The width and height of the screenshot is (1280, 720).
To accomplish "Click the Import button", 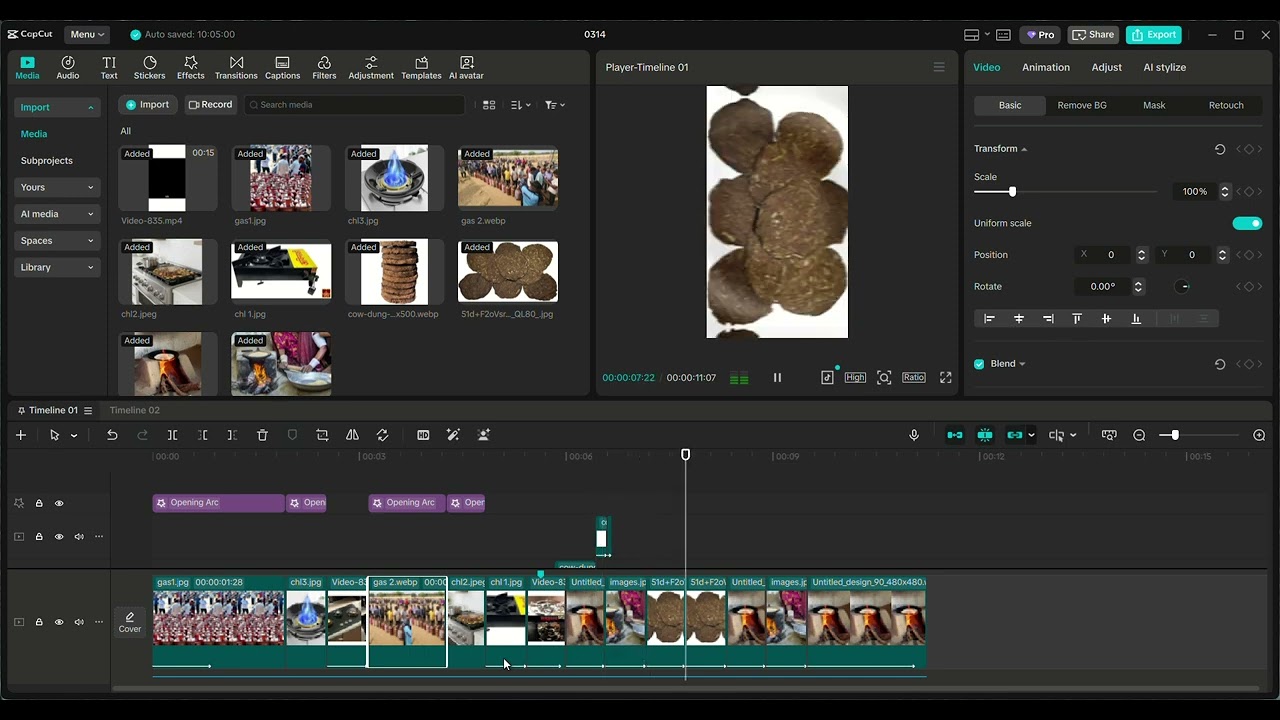I will point(148,104).
